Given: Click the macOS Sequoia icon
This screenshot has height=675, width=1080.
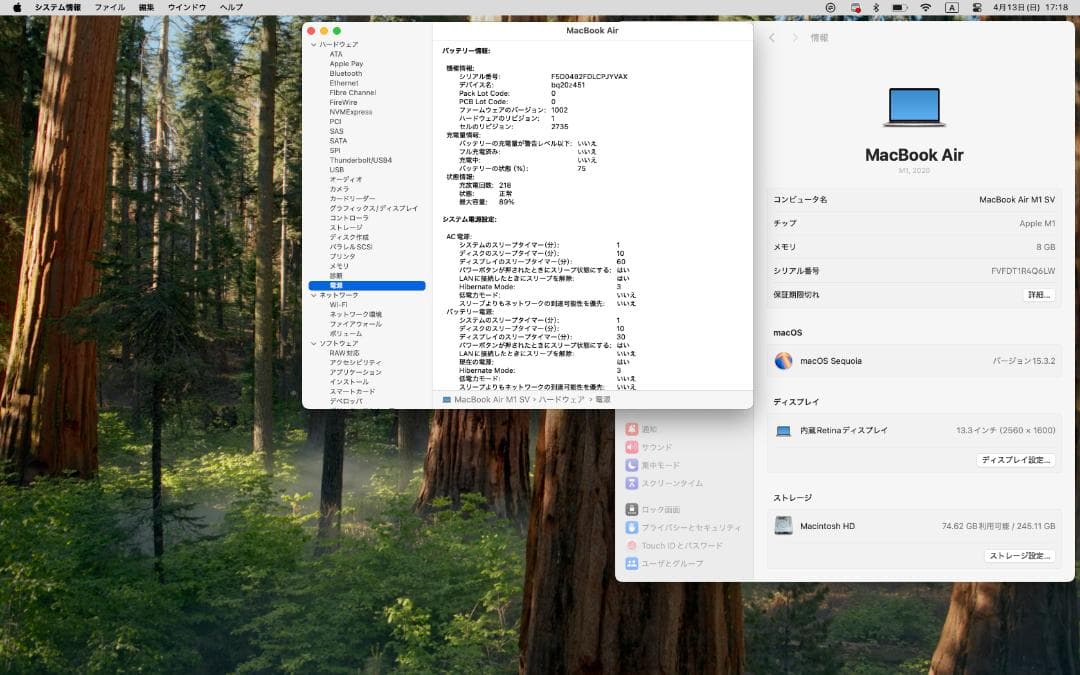Looking at the screenshot, I should 783,361.
